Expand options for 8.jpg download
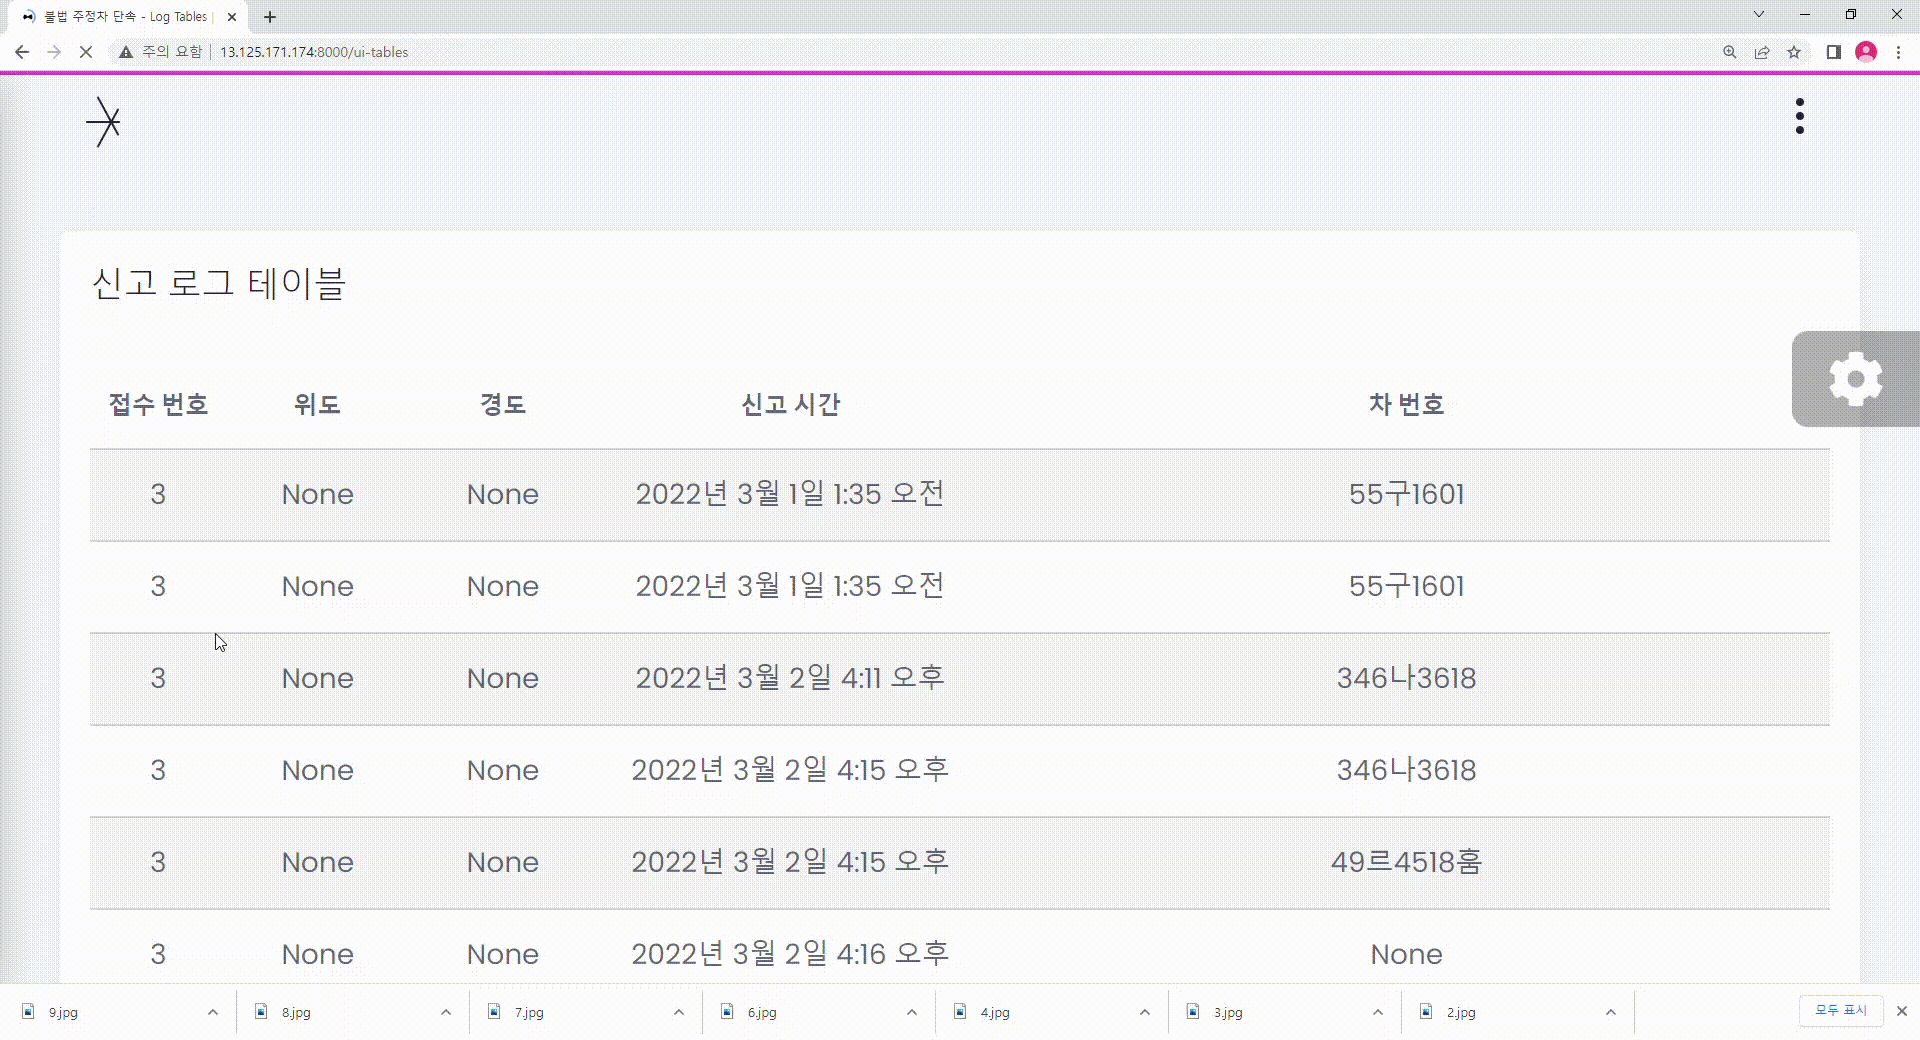The width and height of the screenshot is (1920, 1040). [x=446, y=1012]
